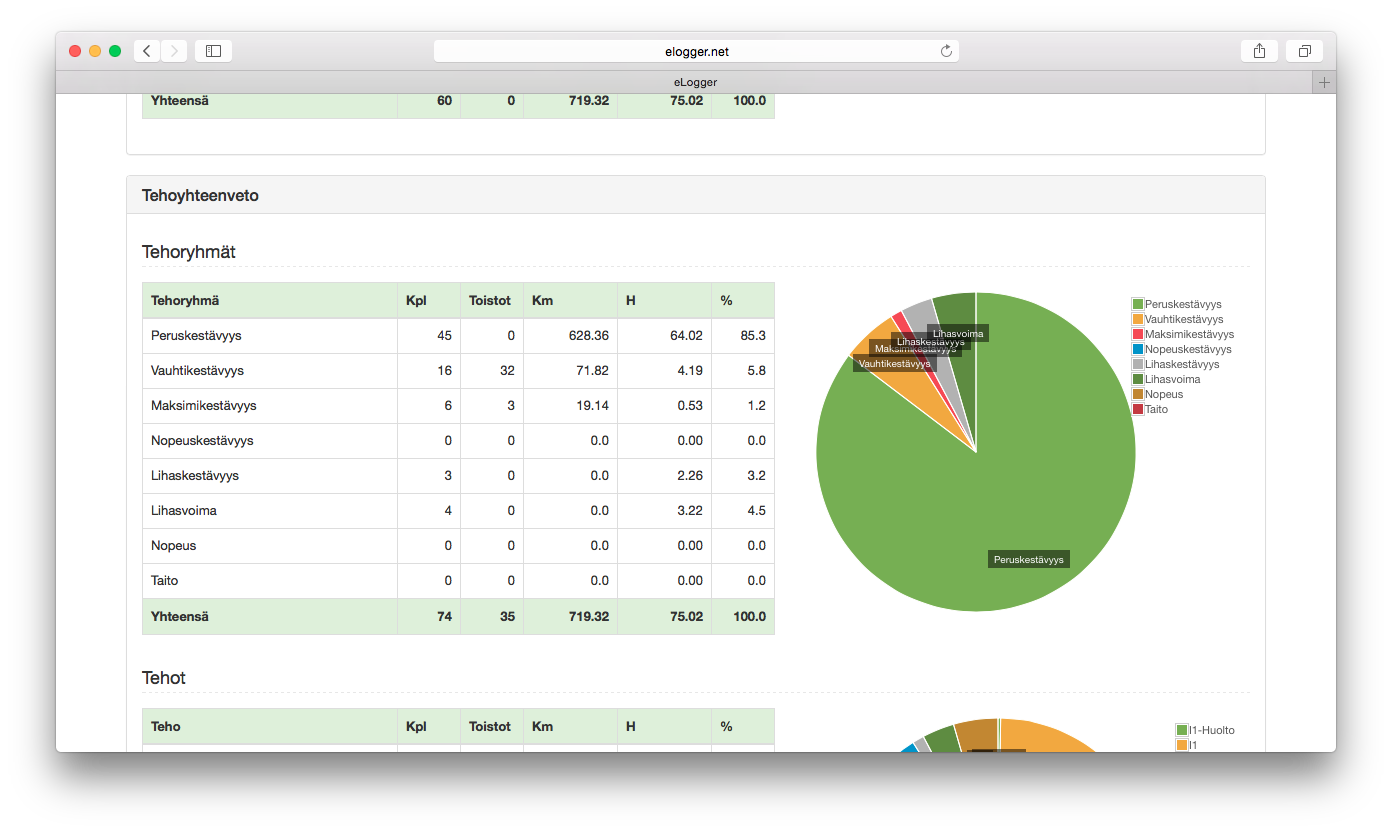Viewport: 1392px width, 832px height.
Task: Select the Lihasvoima table row label
Action: [184, 510]
